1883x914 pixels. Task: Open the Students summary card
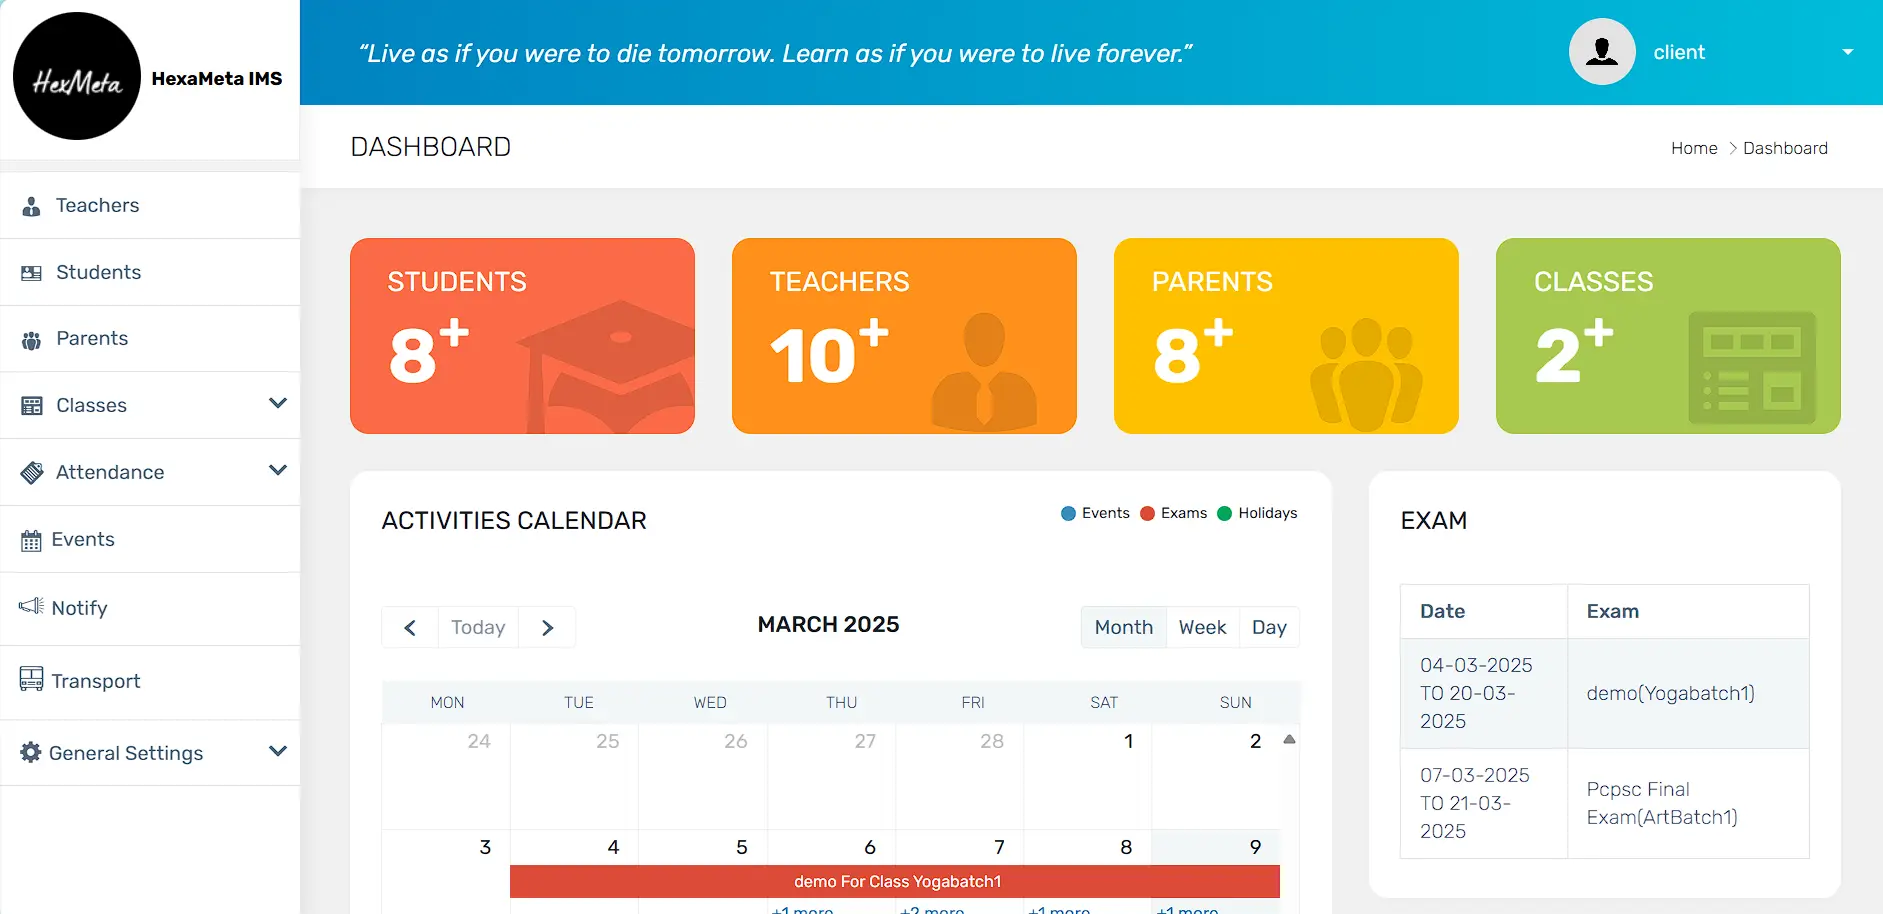pyautogui.click(x=522, y=336)
